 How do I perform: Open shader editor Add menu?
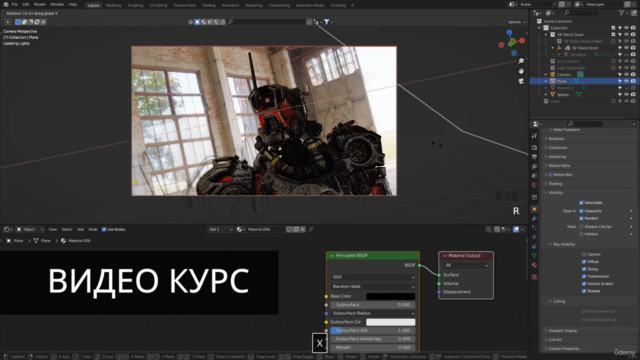(80, 229)
